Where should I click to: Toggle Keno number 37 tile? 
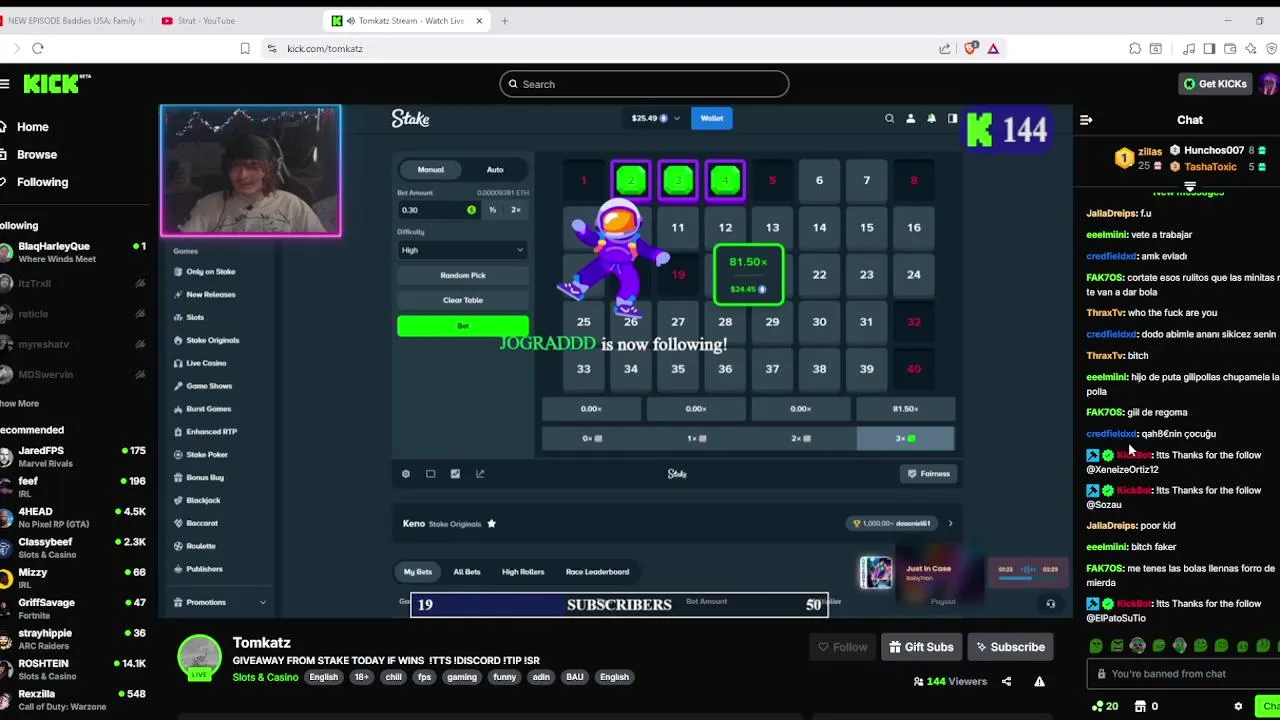772,368
